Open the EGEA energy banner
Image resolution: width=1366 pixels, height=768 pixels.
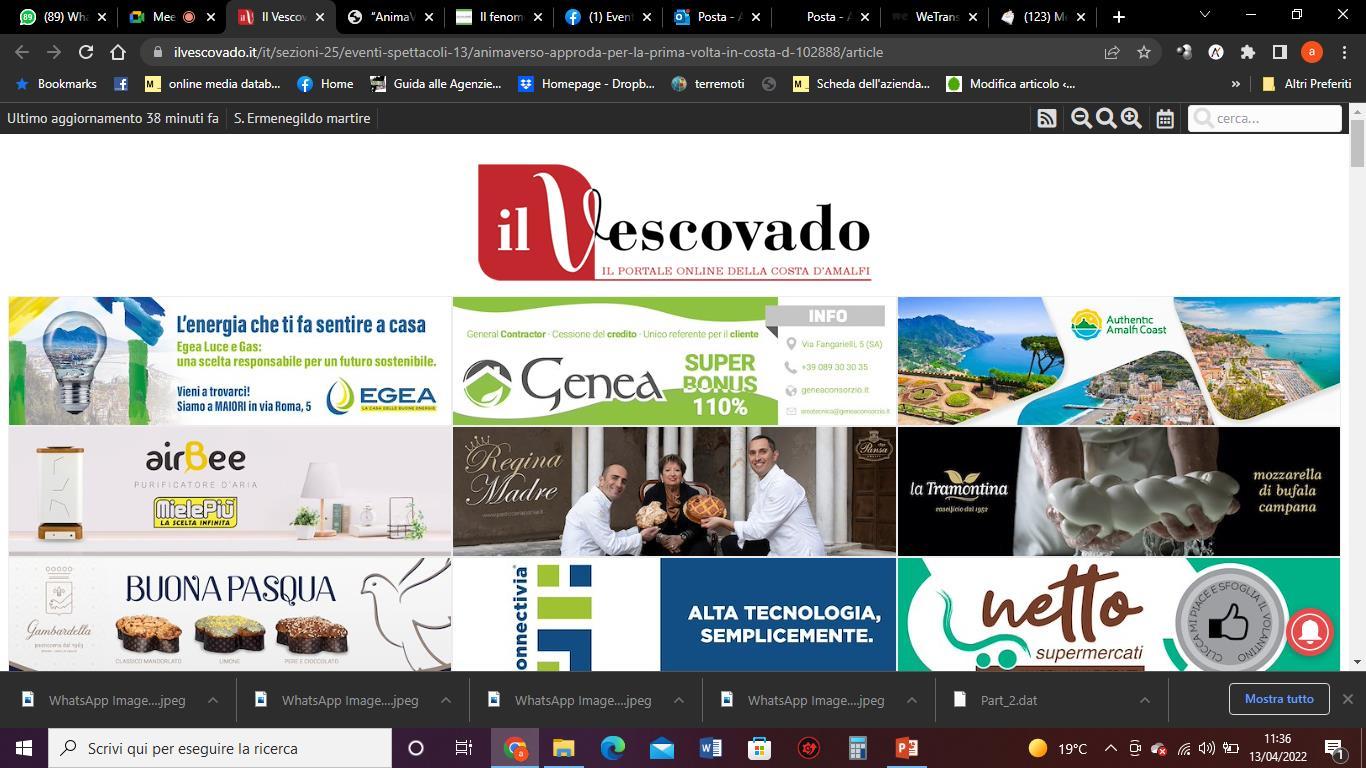coord(230,361)
